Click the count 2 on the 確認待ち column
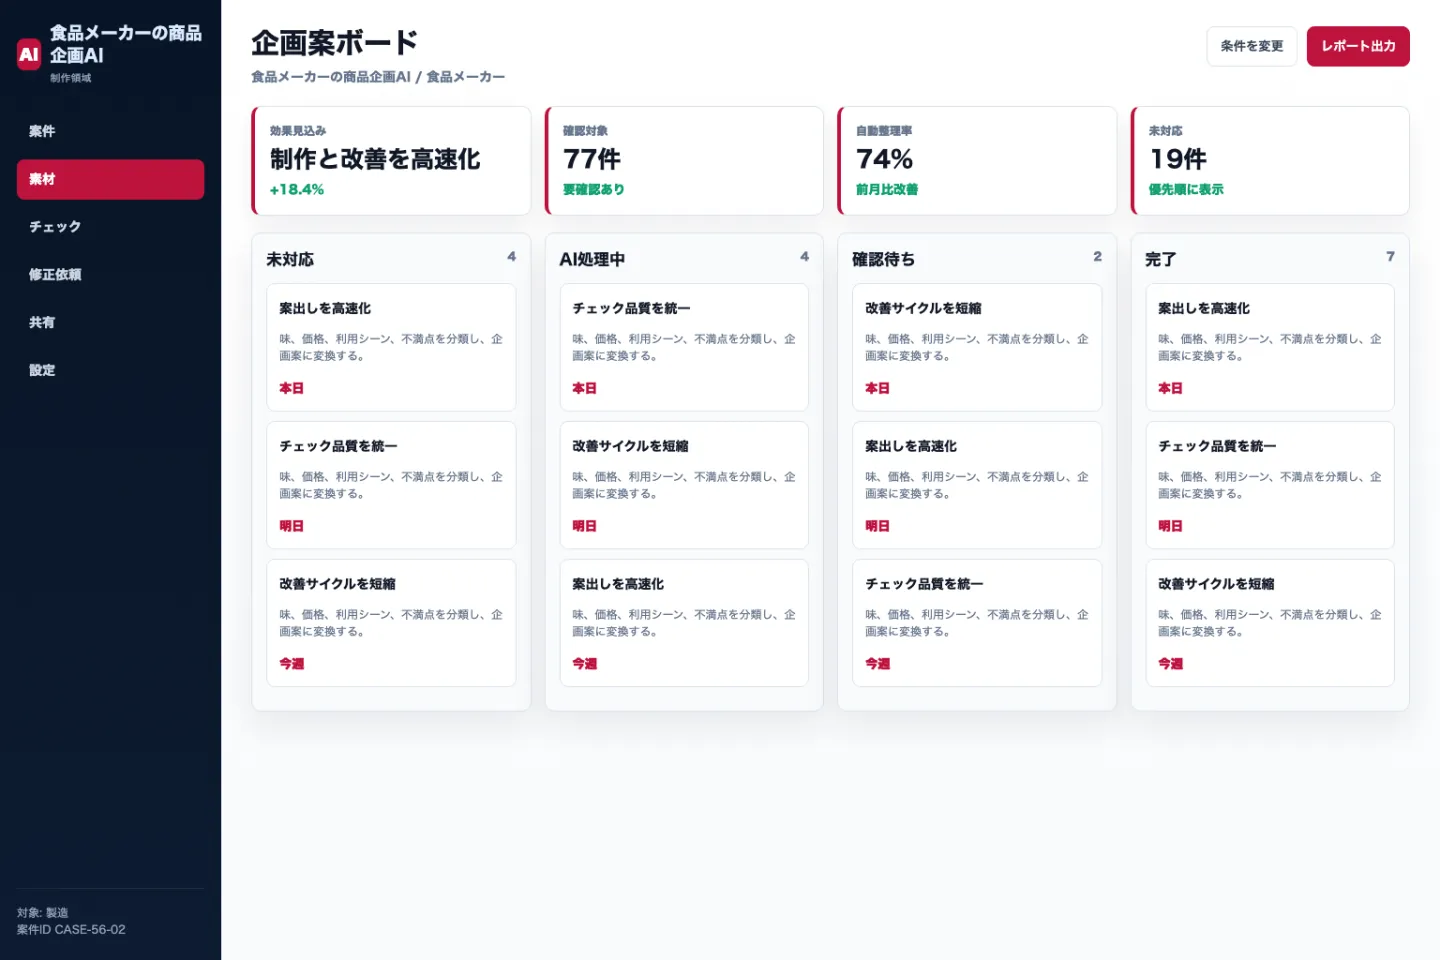 (1097, 257)
